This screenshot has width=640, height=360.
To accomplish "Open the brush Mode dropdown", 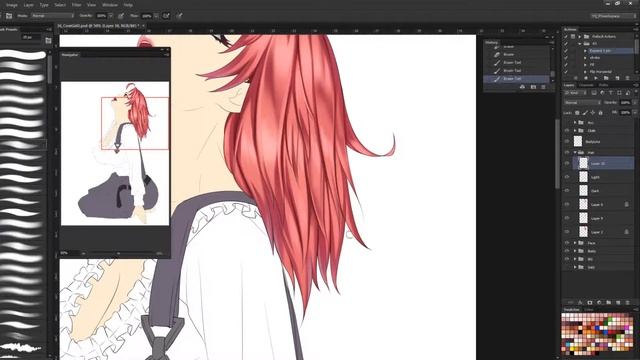I will point(52,16).
